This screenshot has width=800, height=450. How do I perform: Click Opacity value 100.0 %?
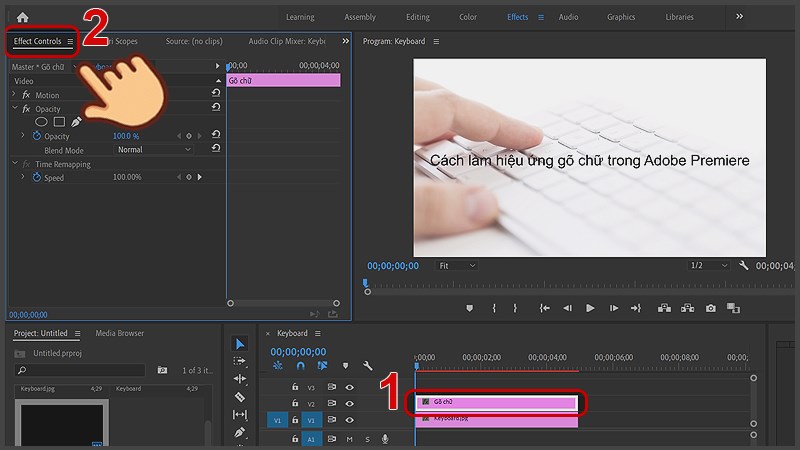[x=126, y=136]
